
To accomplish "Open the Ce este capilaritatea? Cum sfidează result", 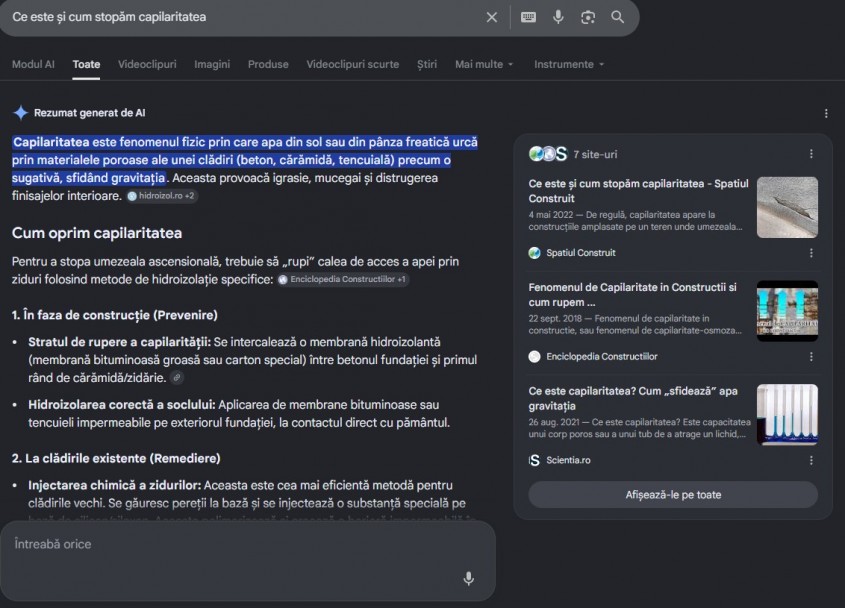I will click(633, 398).
